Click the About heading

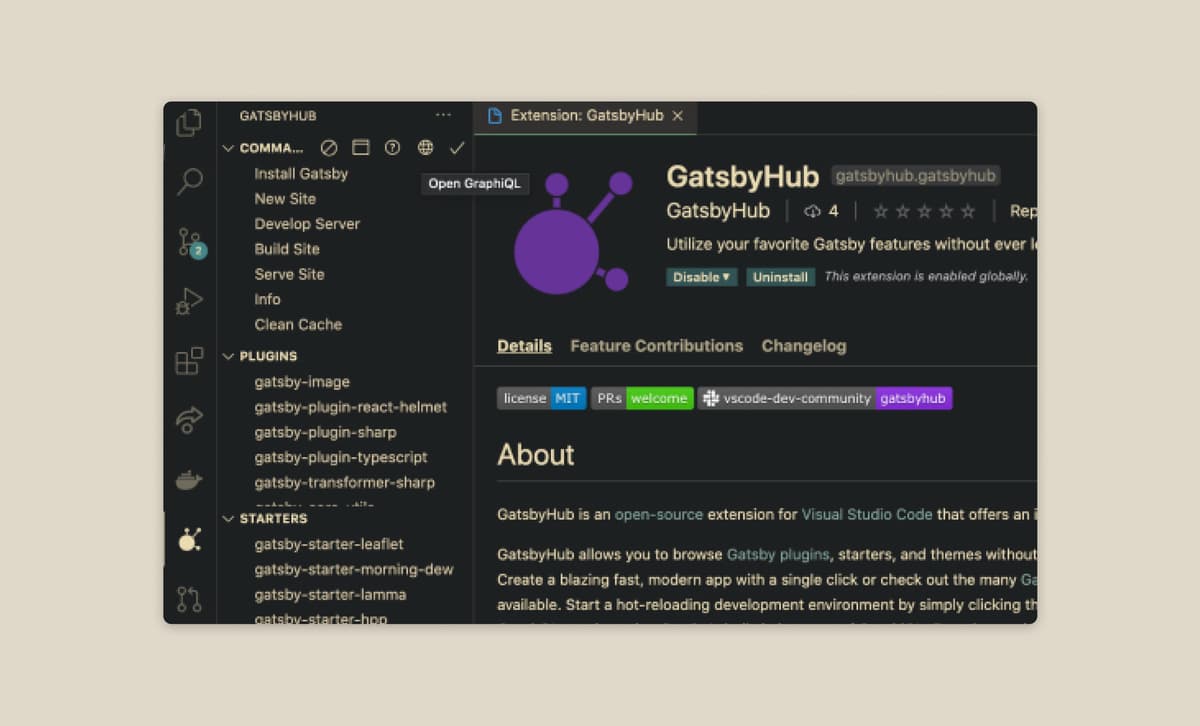coord(536,455)
